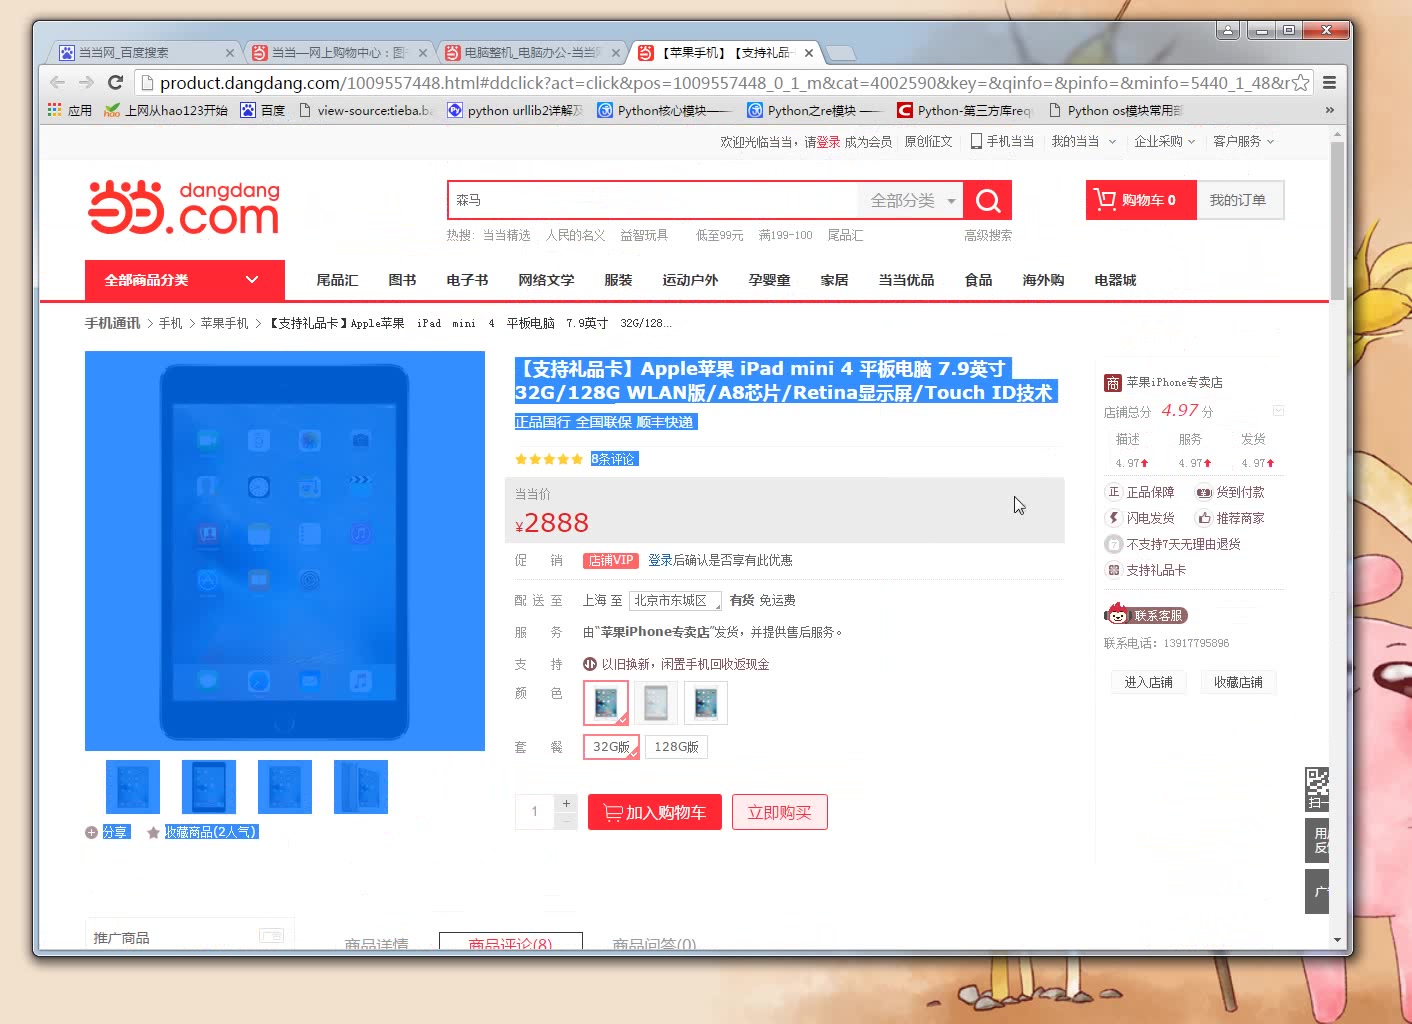Image resolution: width=1412 pixels, height=1024 pixels.
Task: Open bookmarks overflow chevron
Action: click(1329, 110)
